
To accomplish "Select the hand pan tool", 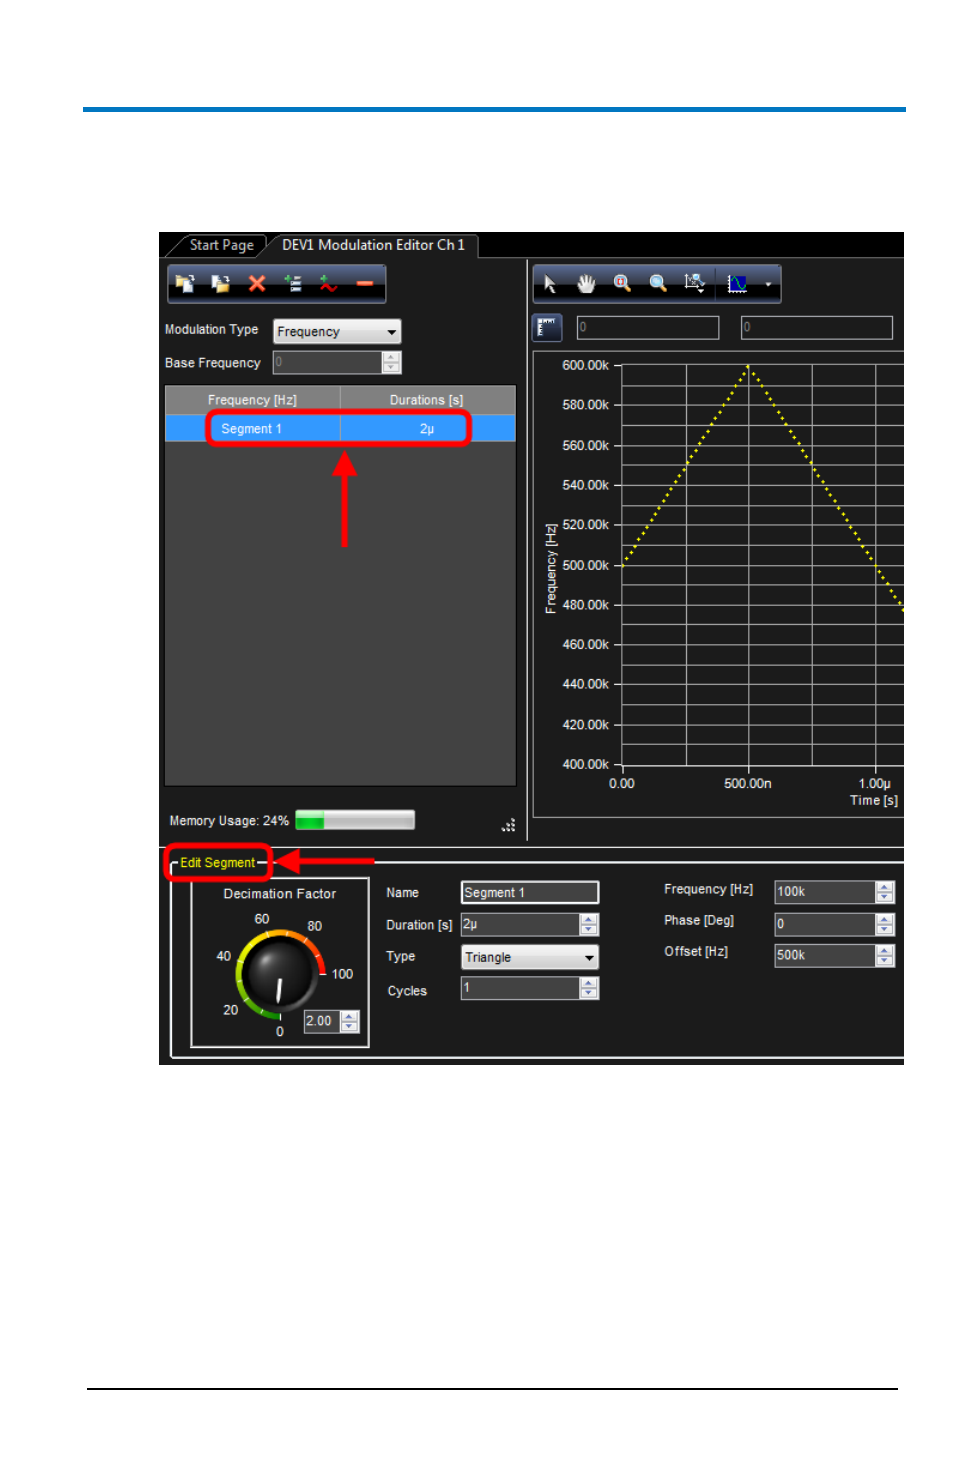I will tap(586, 284).
